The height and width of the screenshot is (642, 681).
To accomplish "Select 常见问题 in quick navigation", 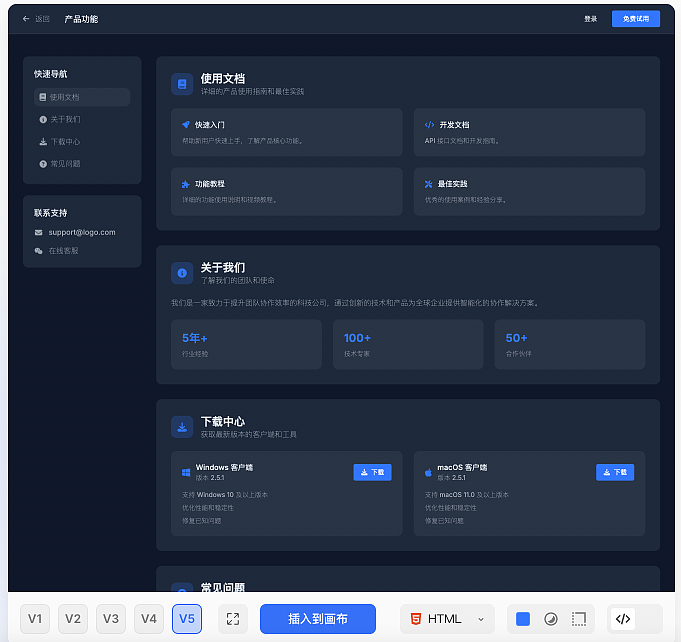I will [x=82, y=164].
